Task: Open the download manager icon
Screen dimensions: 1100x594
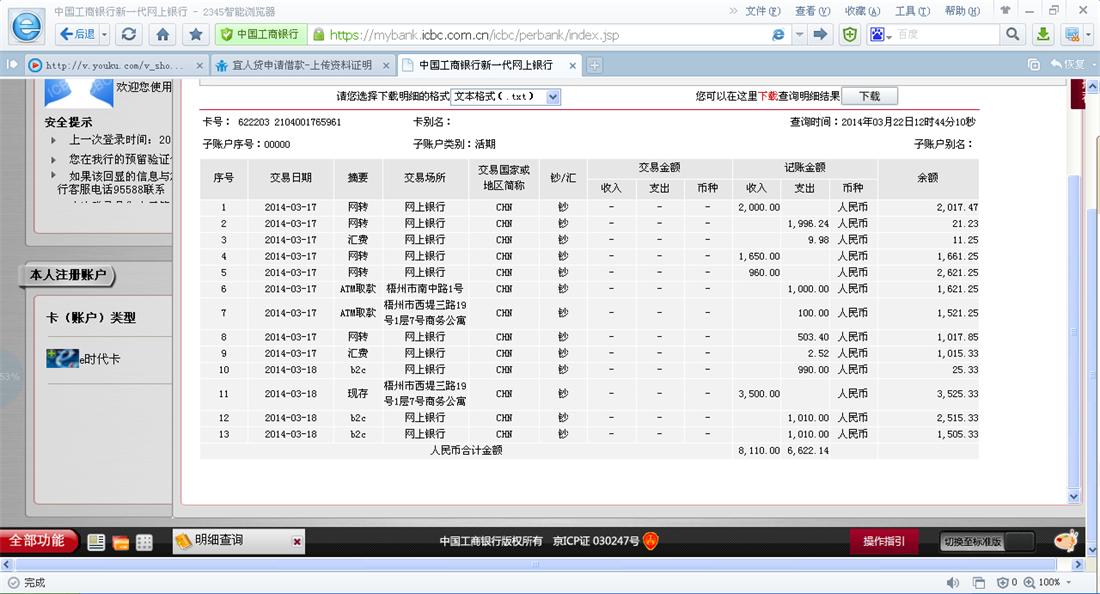Action: (x=1043, y=34)
